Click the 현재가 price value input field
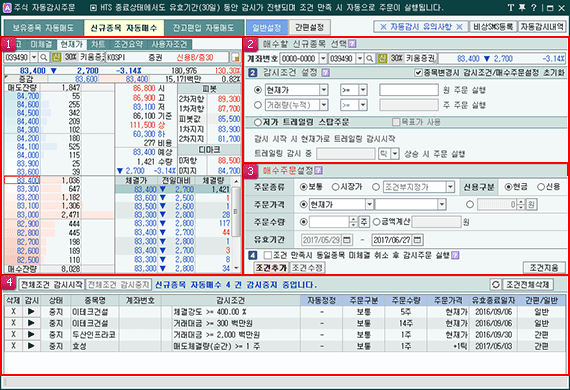Viewport: 570px width, 390px height. pyautogui.click(x=409, y=90)
